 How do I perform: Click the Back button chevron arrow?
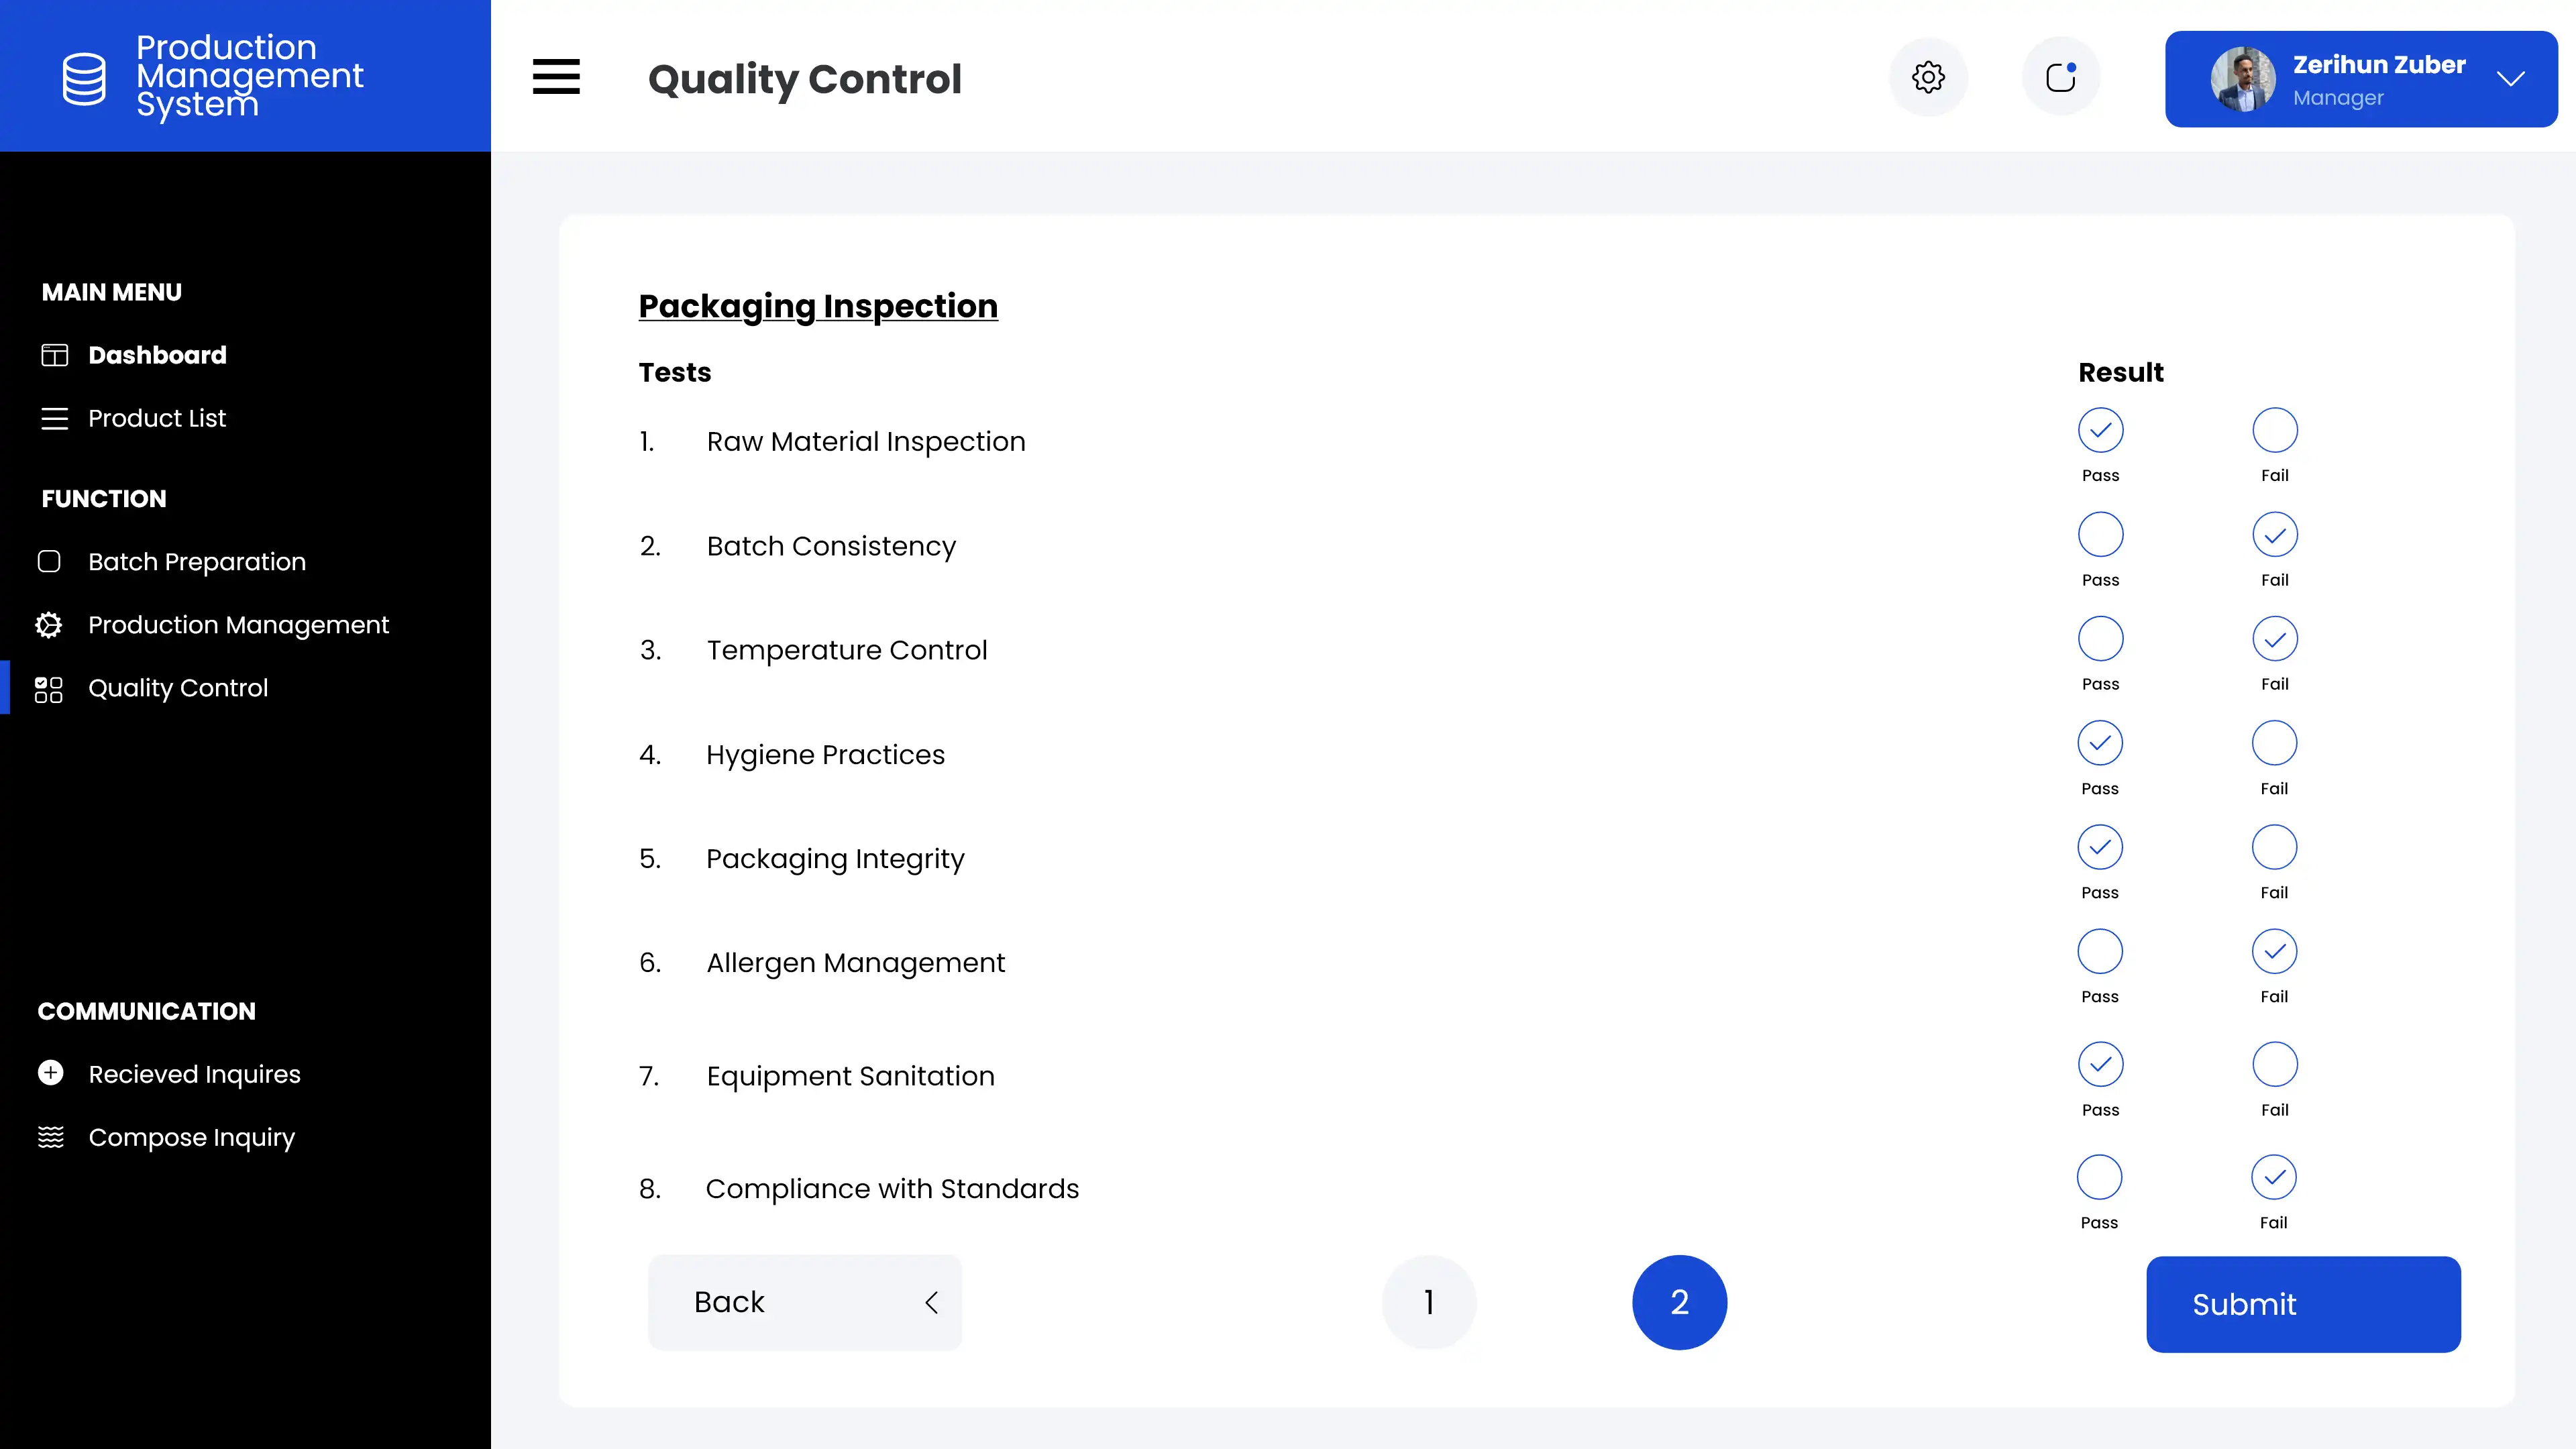[x=931, y=1302]
